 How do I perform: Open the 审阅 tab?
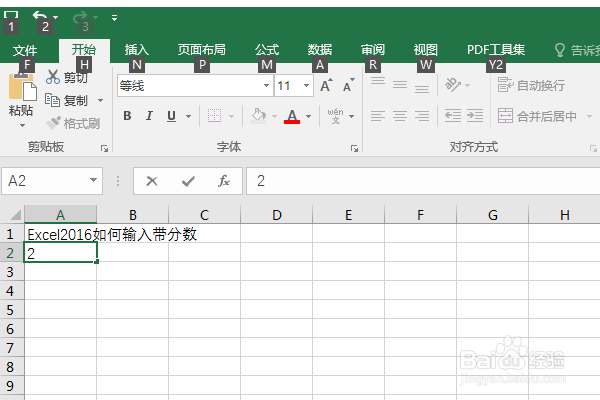click(373, 49)
